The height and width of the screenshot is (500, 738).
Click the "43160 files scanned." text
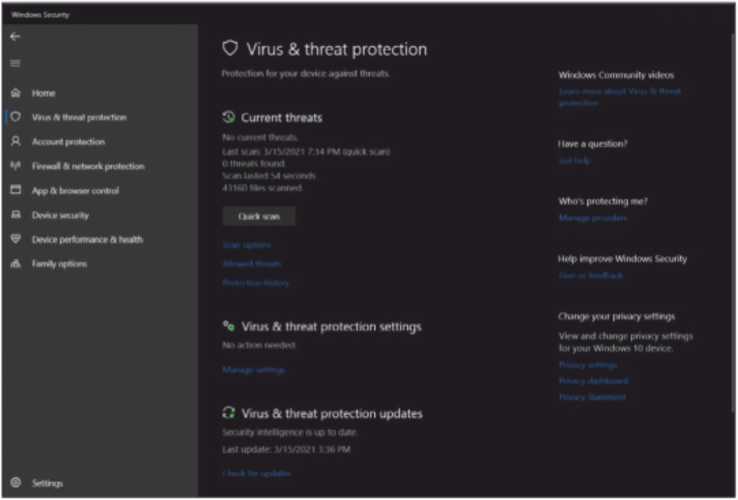coord(262,188)
